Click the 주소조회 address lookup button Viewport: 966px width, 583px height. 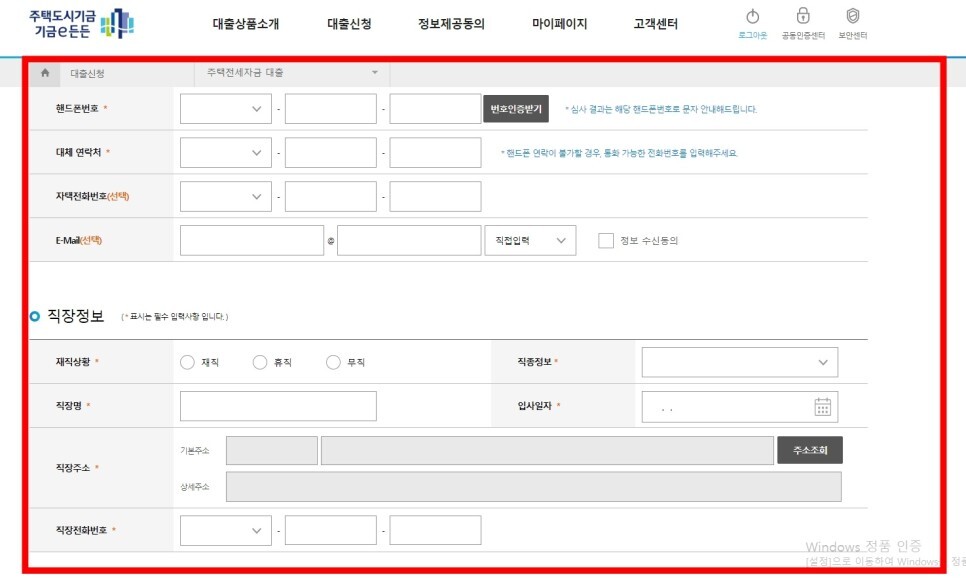pos(809,449)
